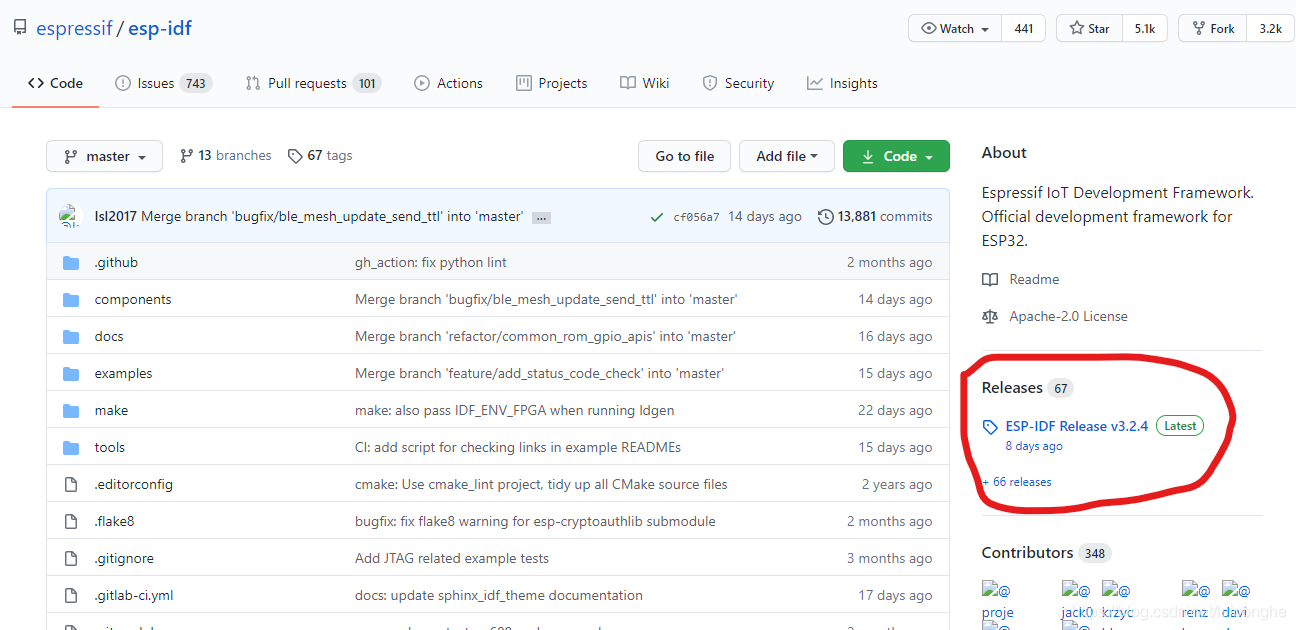
Task: Click the Security tab shield icon
Action: [x=710, y=83]
